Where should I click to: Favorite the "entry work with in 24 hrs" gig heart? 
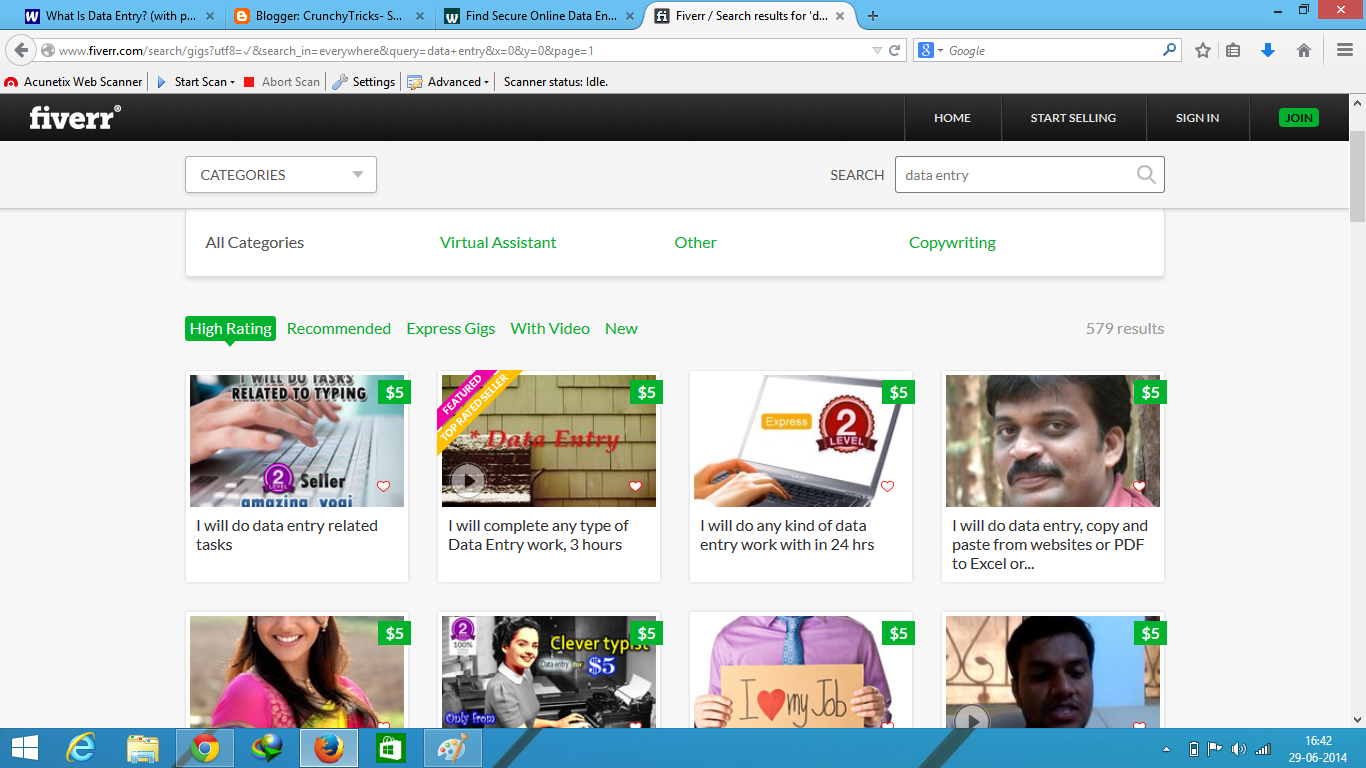click(887, 487)
